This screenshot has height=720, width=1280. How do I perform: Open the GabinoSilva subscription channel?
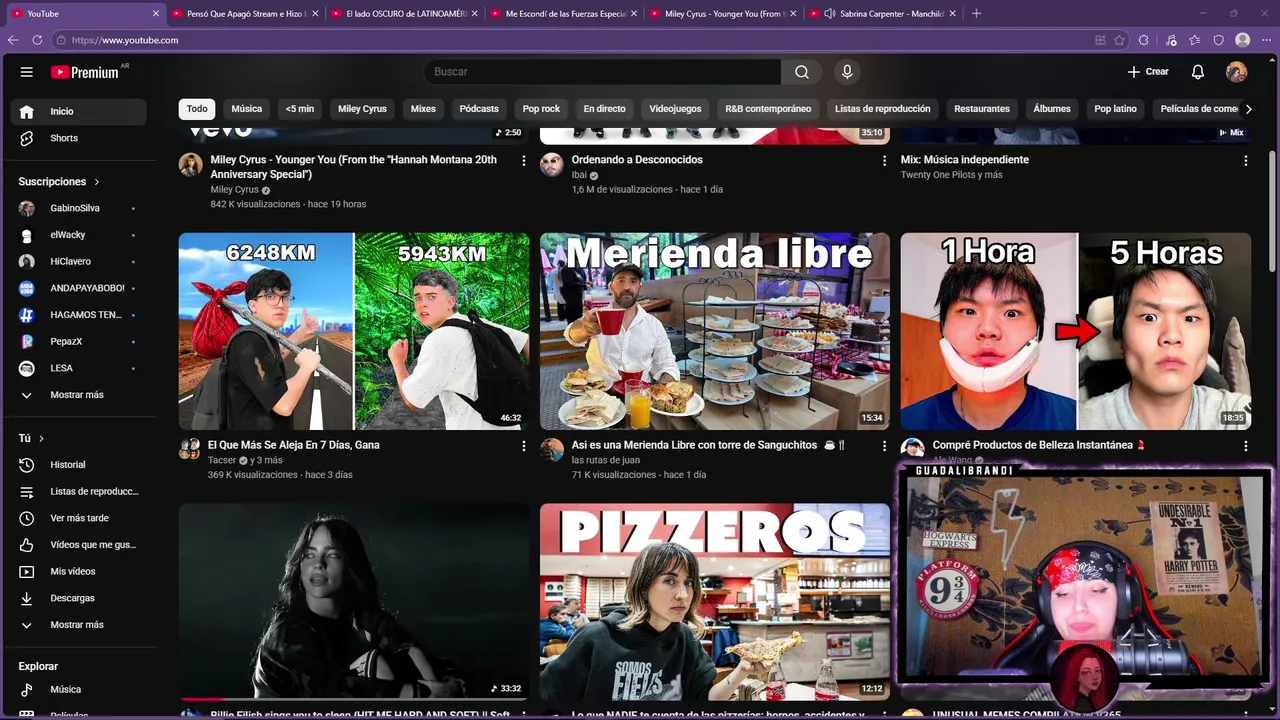pos(79,208)
